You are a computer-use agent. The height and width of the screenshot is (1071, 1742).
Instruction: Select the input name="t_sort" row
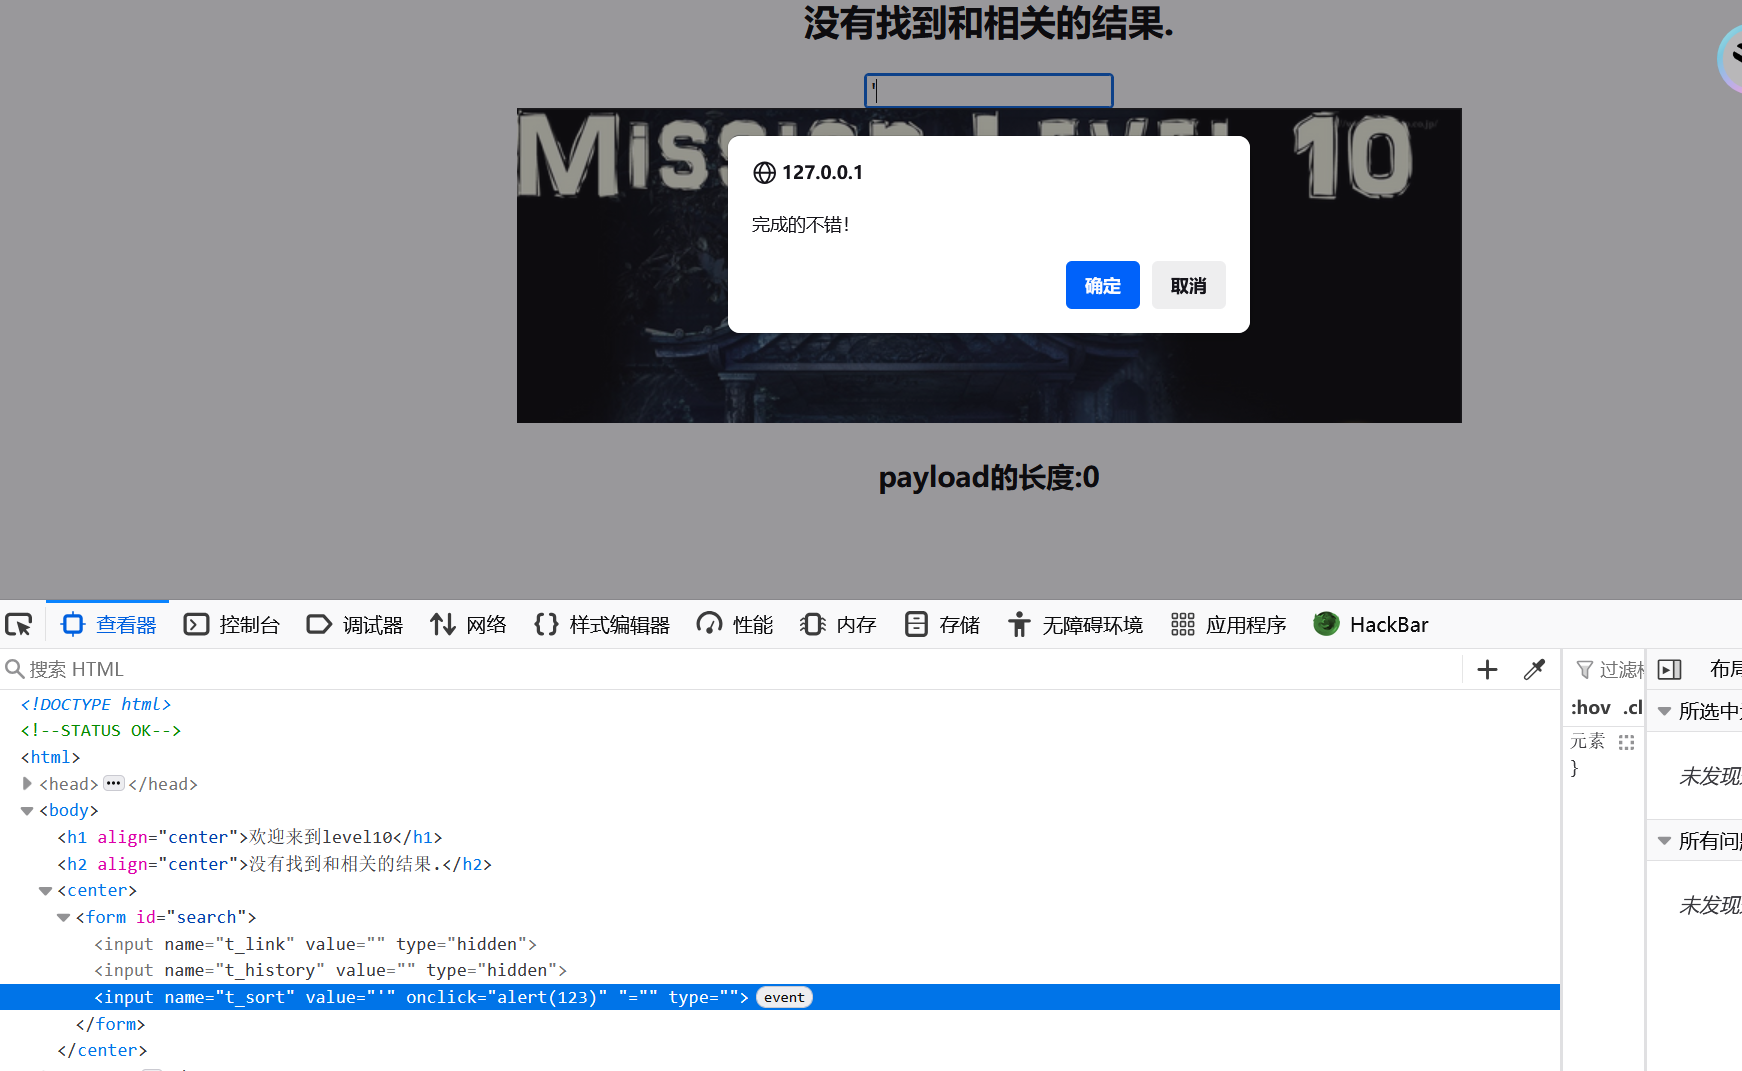point(780,997)
